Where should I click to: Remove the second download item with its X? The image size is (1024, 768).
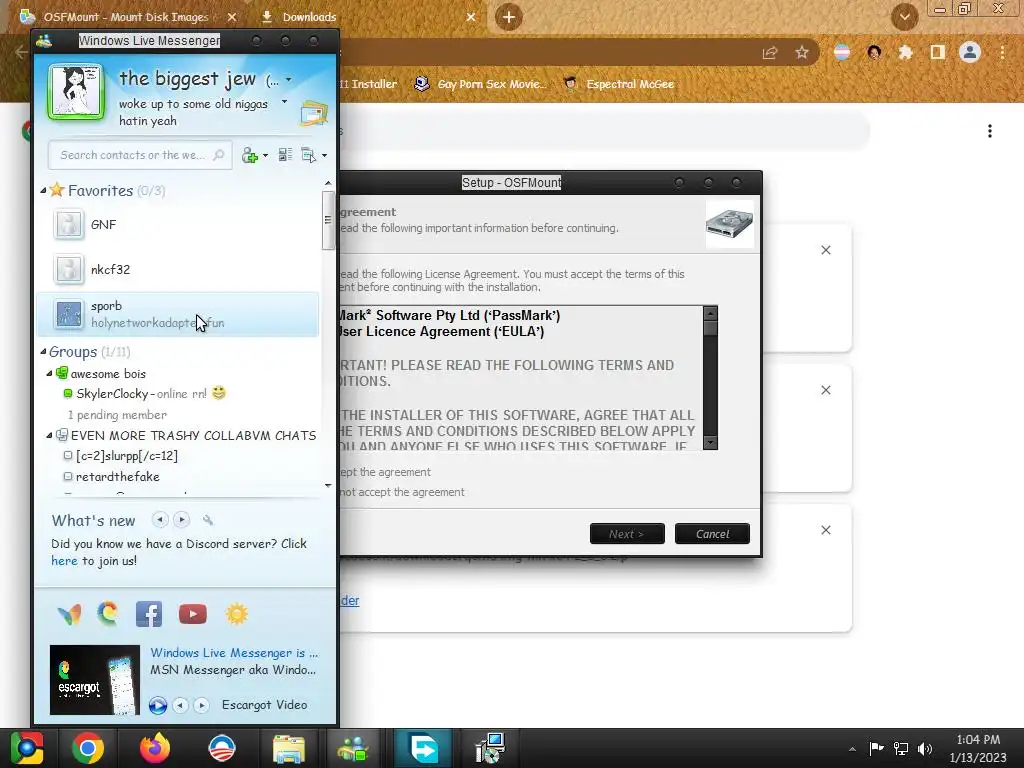tap(826, 390)
